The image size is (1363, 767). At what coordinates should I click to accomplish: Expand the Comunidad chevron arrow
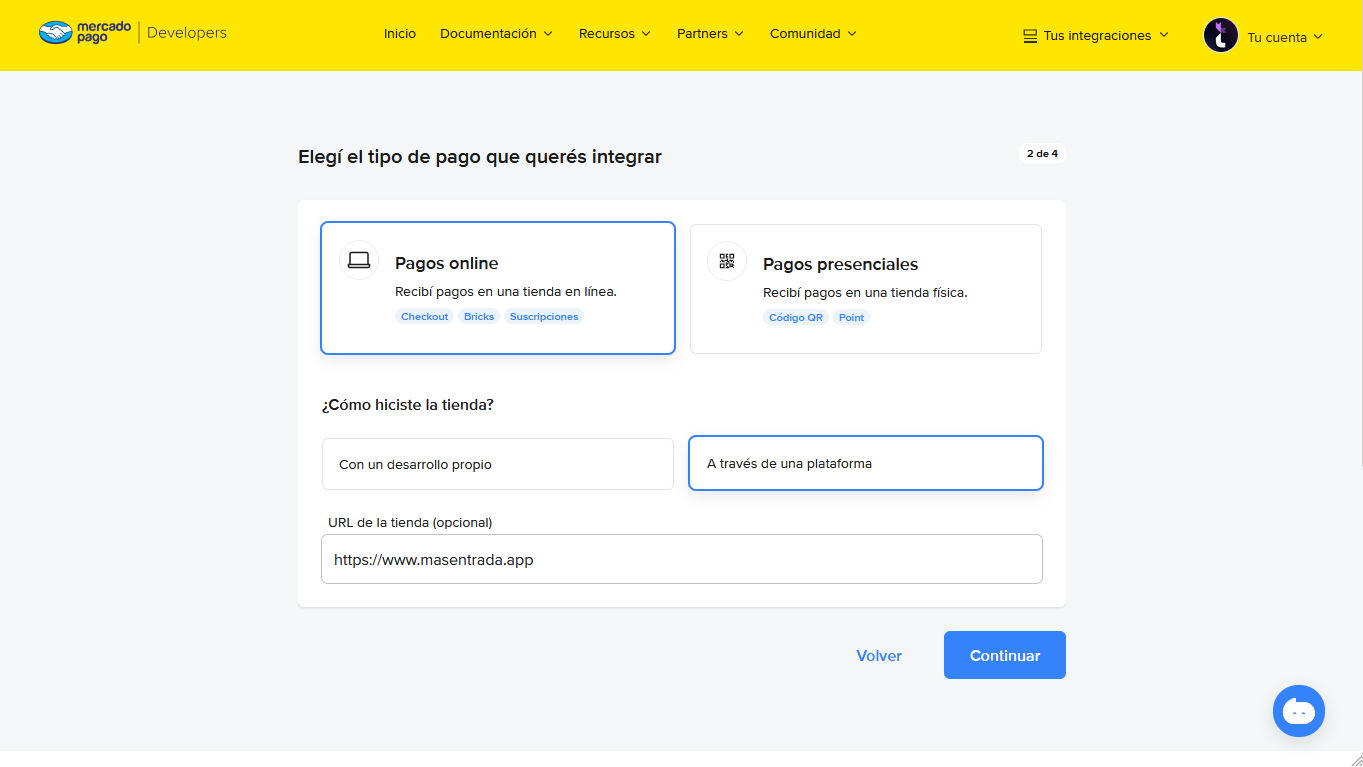click(852, 34)
